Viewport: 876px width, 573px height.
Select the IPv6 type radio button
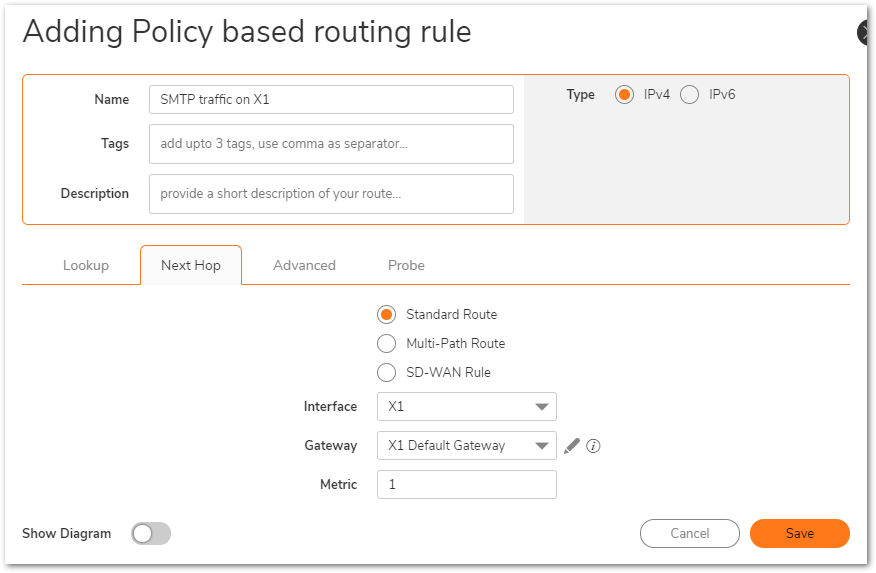click(x=689, y=94)
